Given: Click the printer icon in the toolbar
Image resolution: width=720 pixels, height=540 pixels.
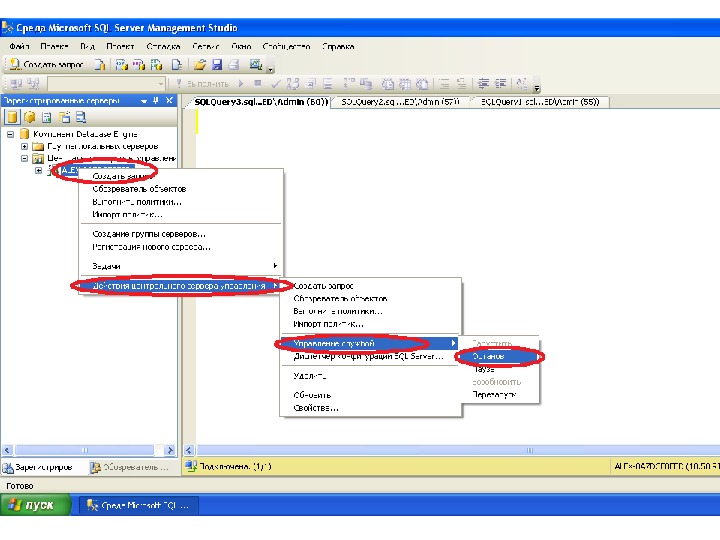Looking at the screenshot, I should tap(234, 65).
